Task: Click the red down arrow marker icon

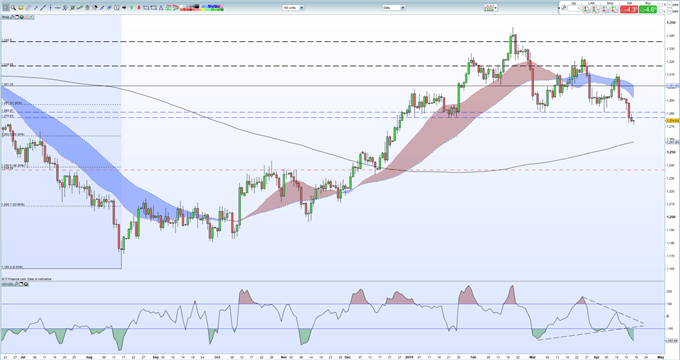Action: coord(139,8)
